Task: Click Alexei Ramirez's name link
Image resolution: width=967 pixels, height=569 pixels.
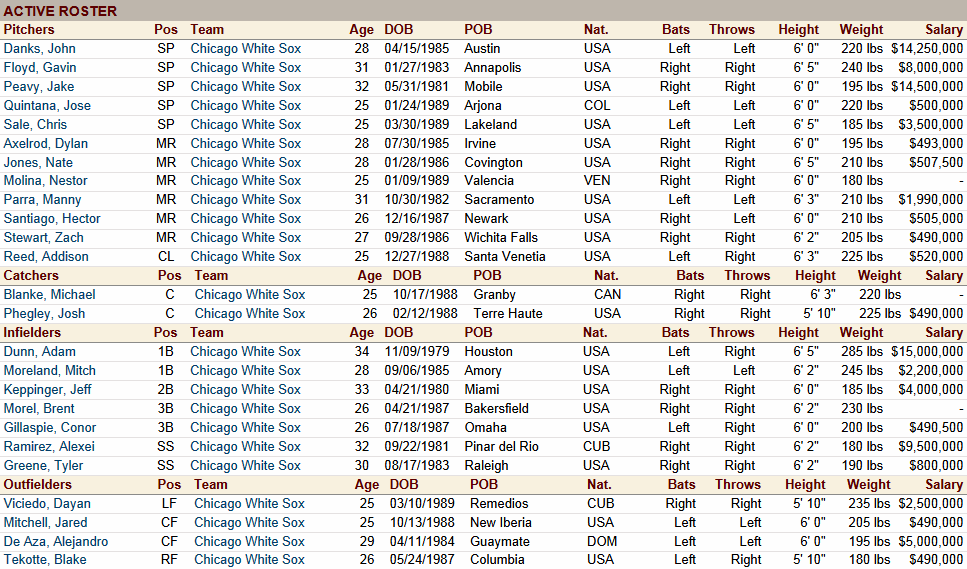Action: coord(49,446)
